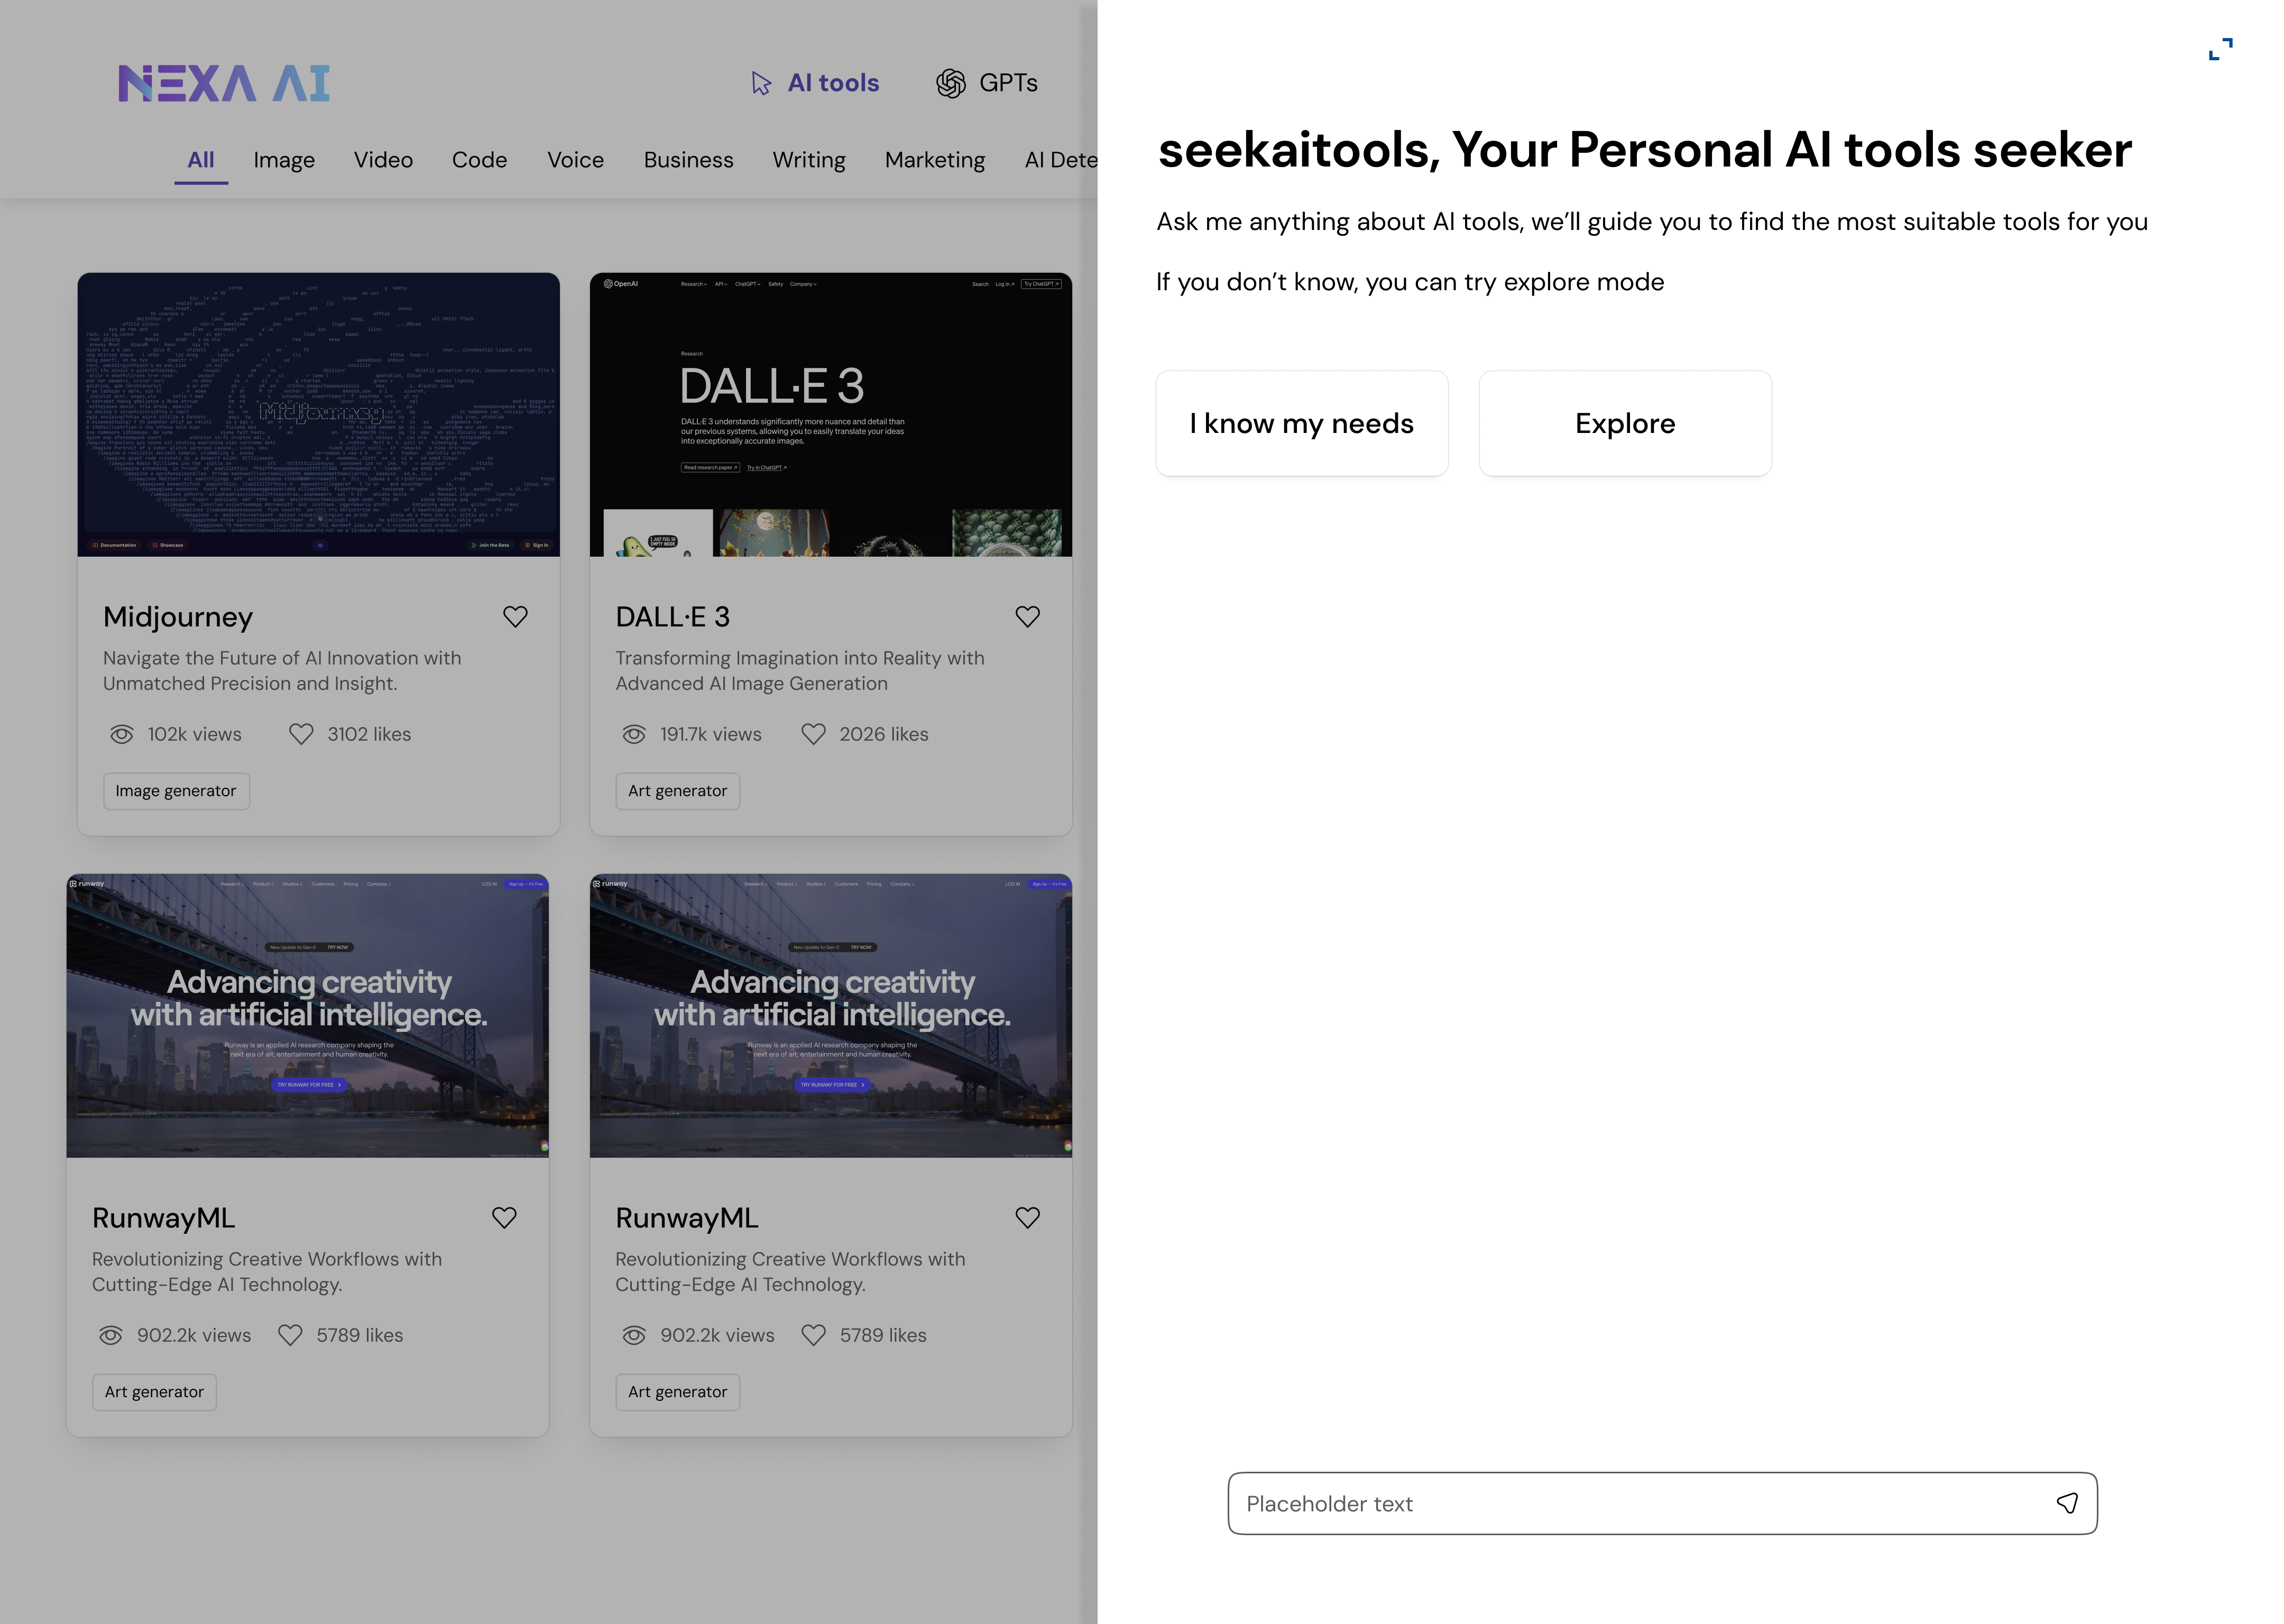Like the left RunwayML card heart

click(504, 1218)
